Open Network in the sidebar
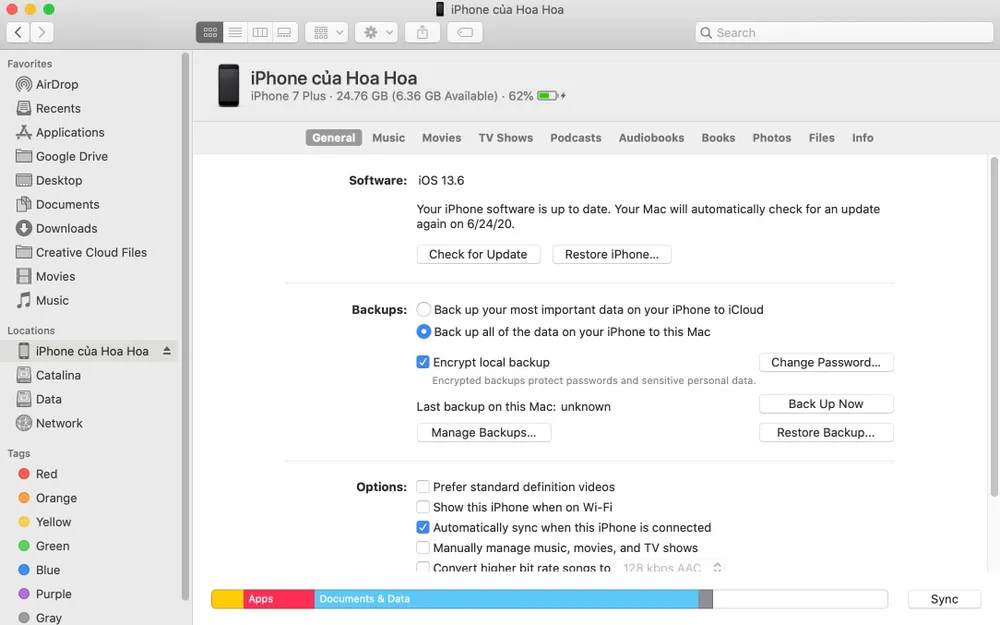This screenshot has width=1000, height=625. (x=50, y=423)
